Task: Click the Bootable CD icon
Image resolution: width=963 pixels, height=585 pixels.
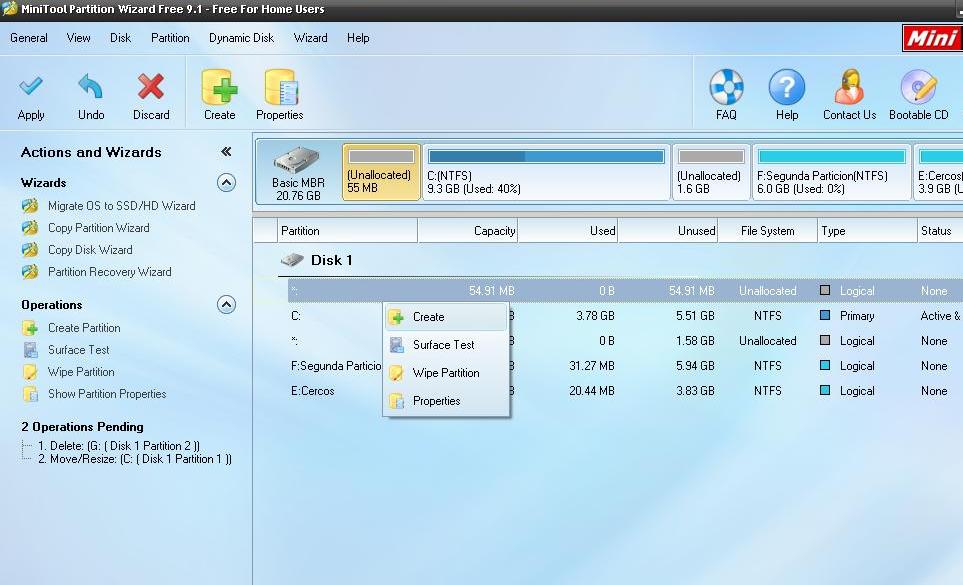Action: (x=918, y=87)
